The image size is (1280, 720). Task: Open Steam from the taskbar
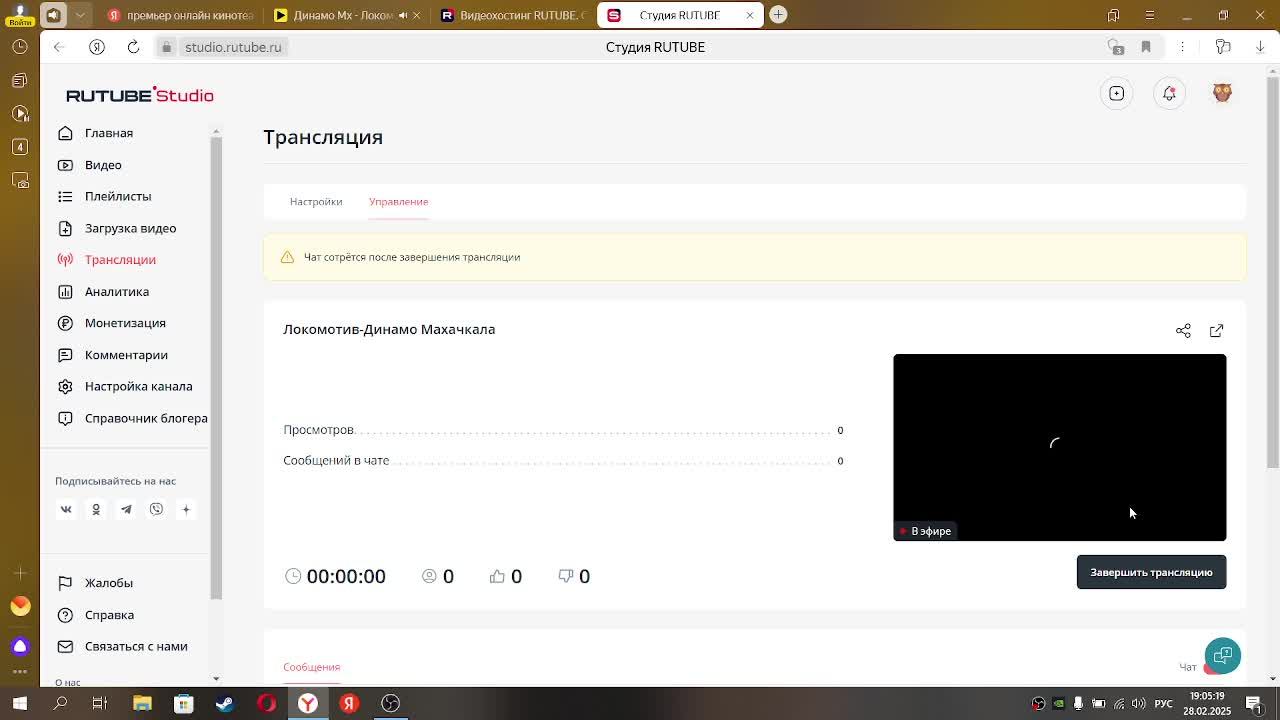(225, 703)
